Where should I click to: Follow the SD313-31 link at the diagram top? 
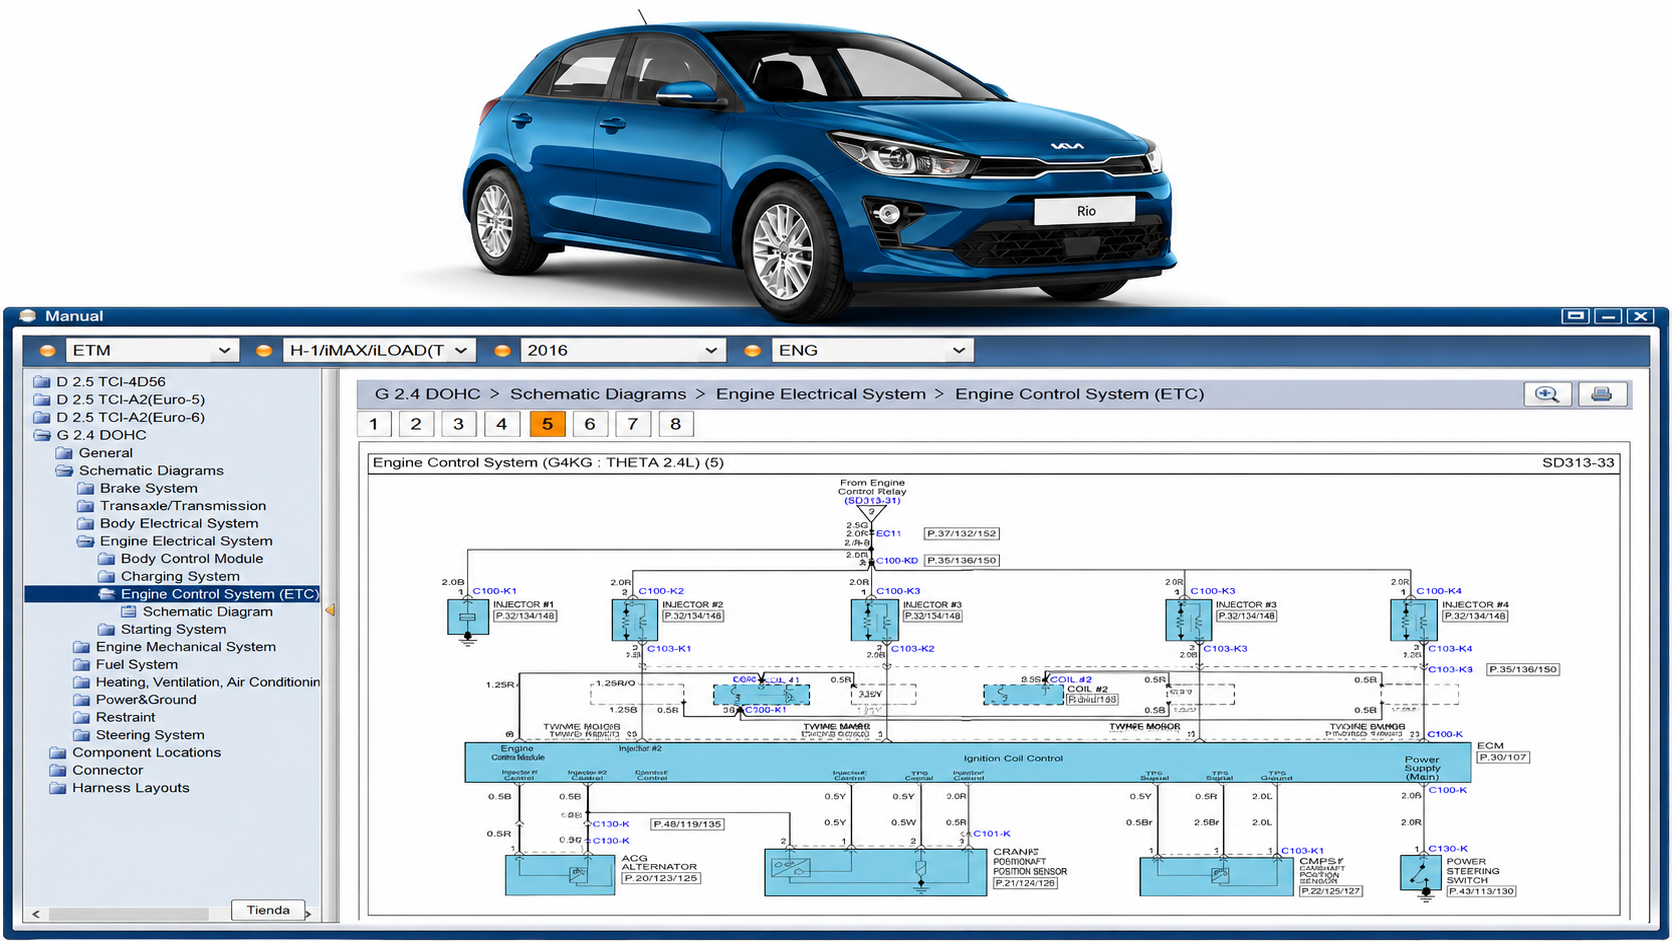pyautogui.click(x=872, y=501)
